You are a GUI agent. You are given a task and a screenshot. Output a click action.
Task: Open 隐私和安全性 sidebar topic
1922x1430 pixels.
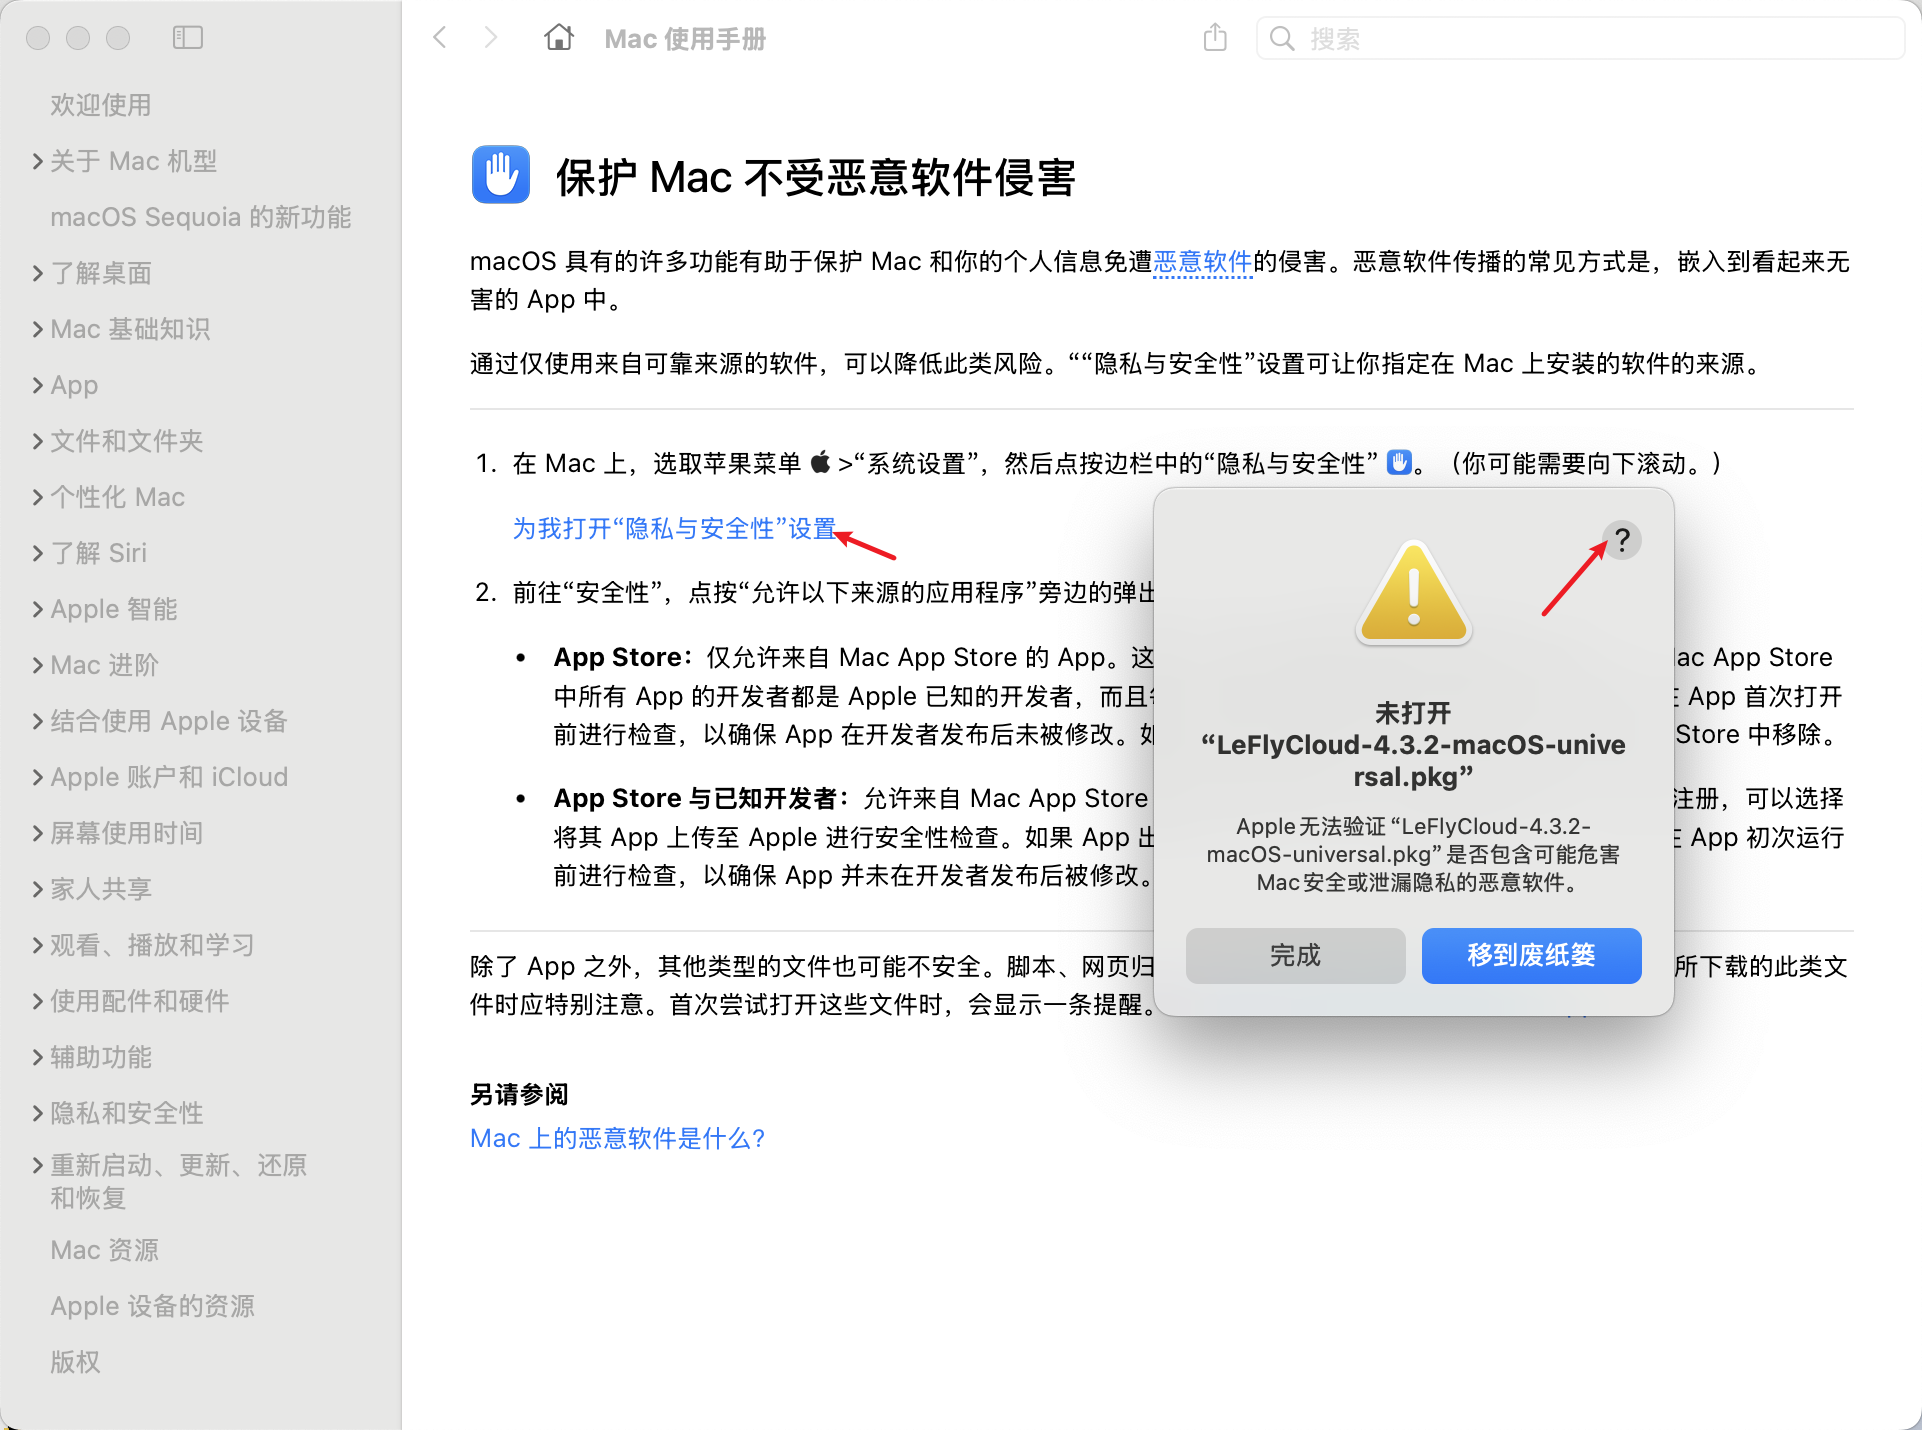point(127,1113)
